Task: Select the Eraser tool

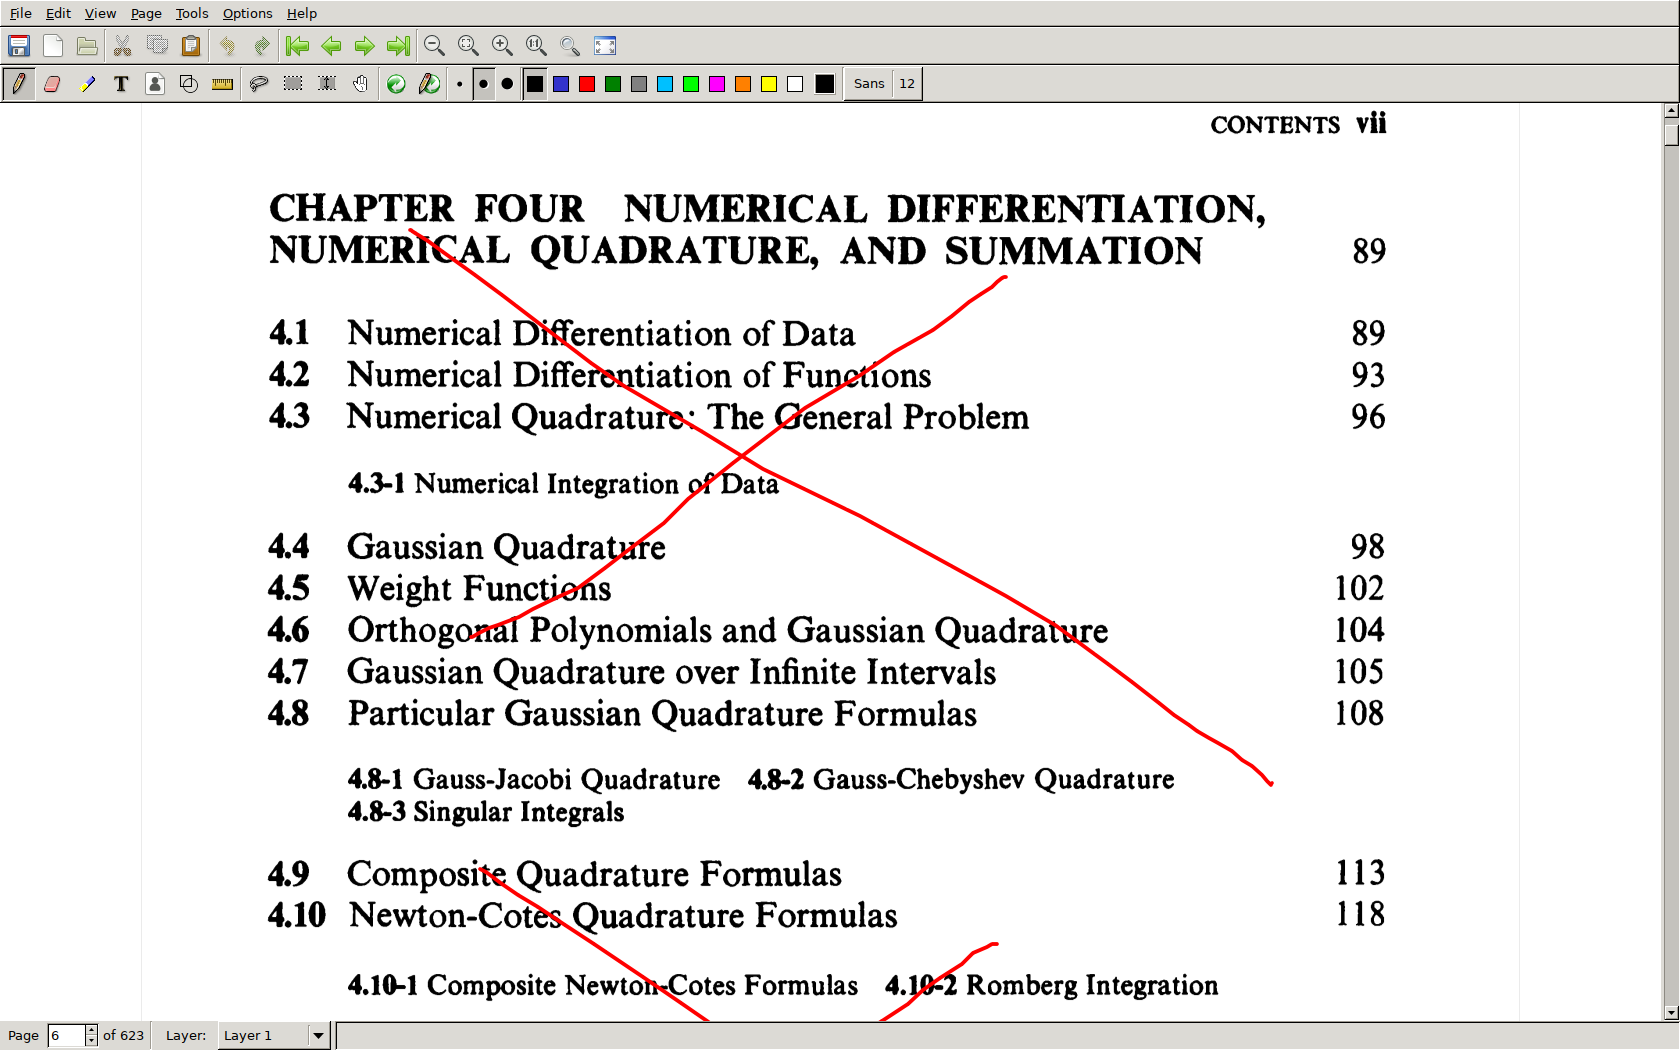Action: [x=53, y=84]
